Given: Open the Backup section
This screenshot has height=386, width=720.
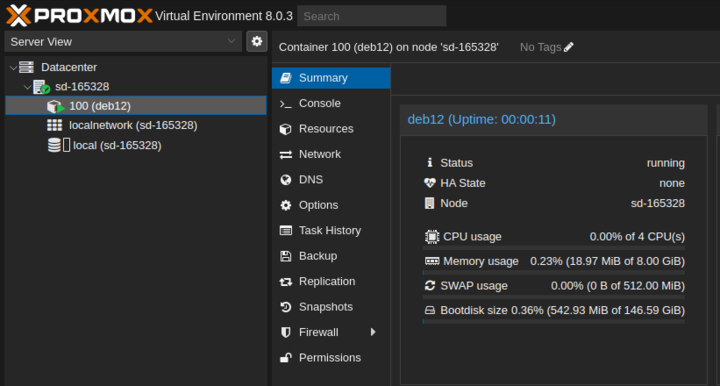Looking at the screenshot, I should pyautogui.click(x=331, y=256).
